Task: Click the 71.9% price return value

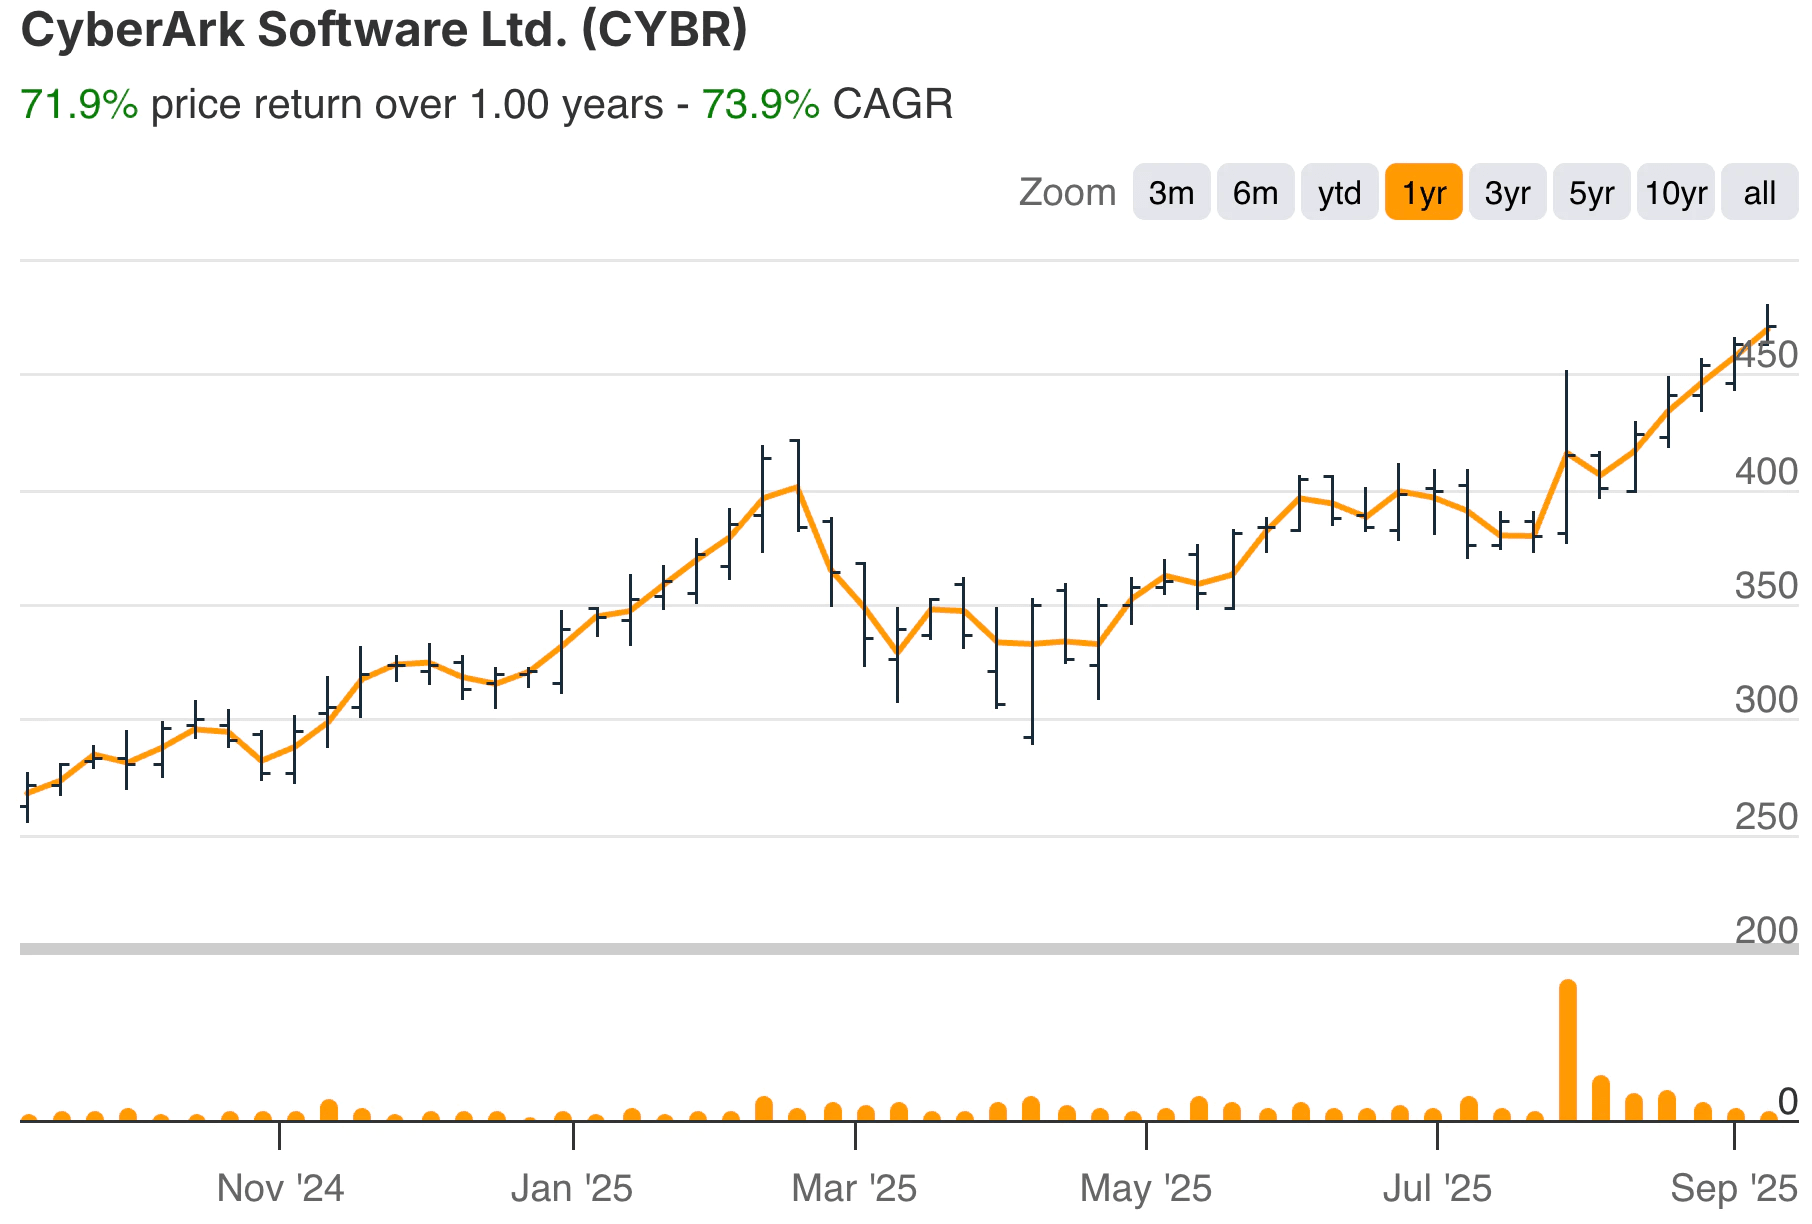Action: (79, 104)
